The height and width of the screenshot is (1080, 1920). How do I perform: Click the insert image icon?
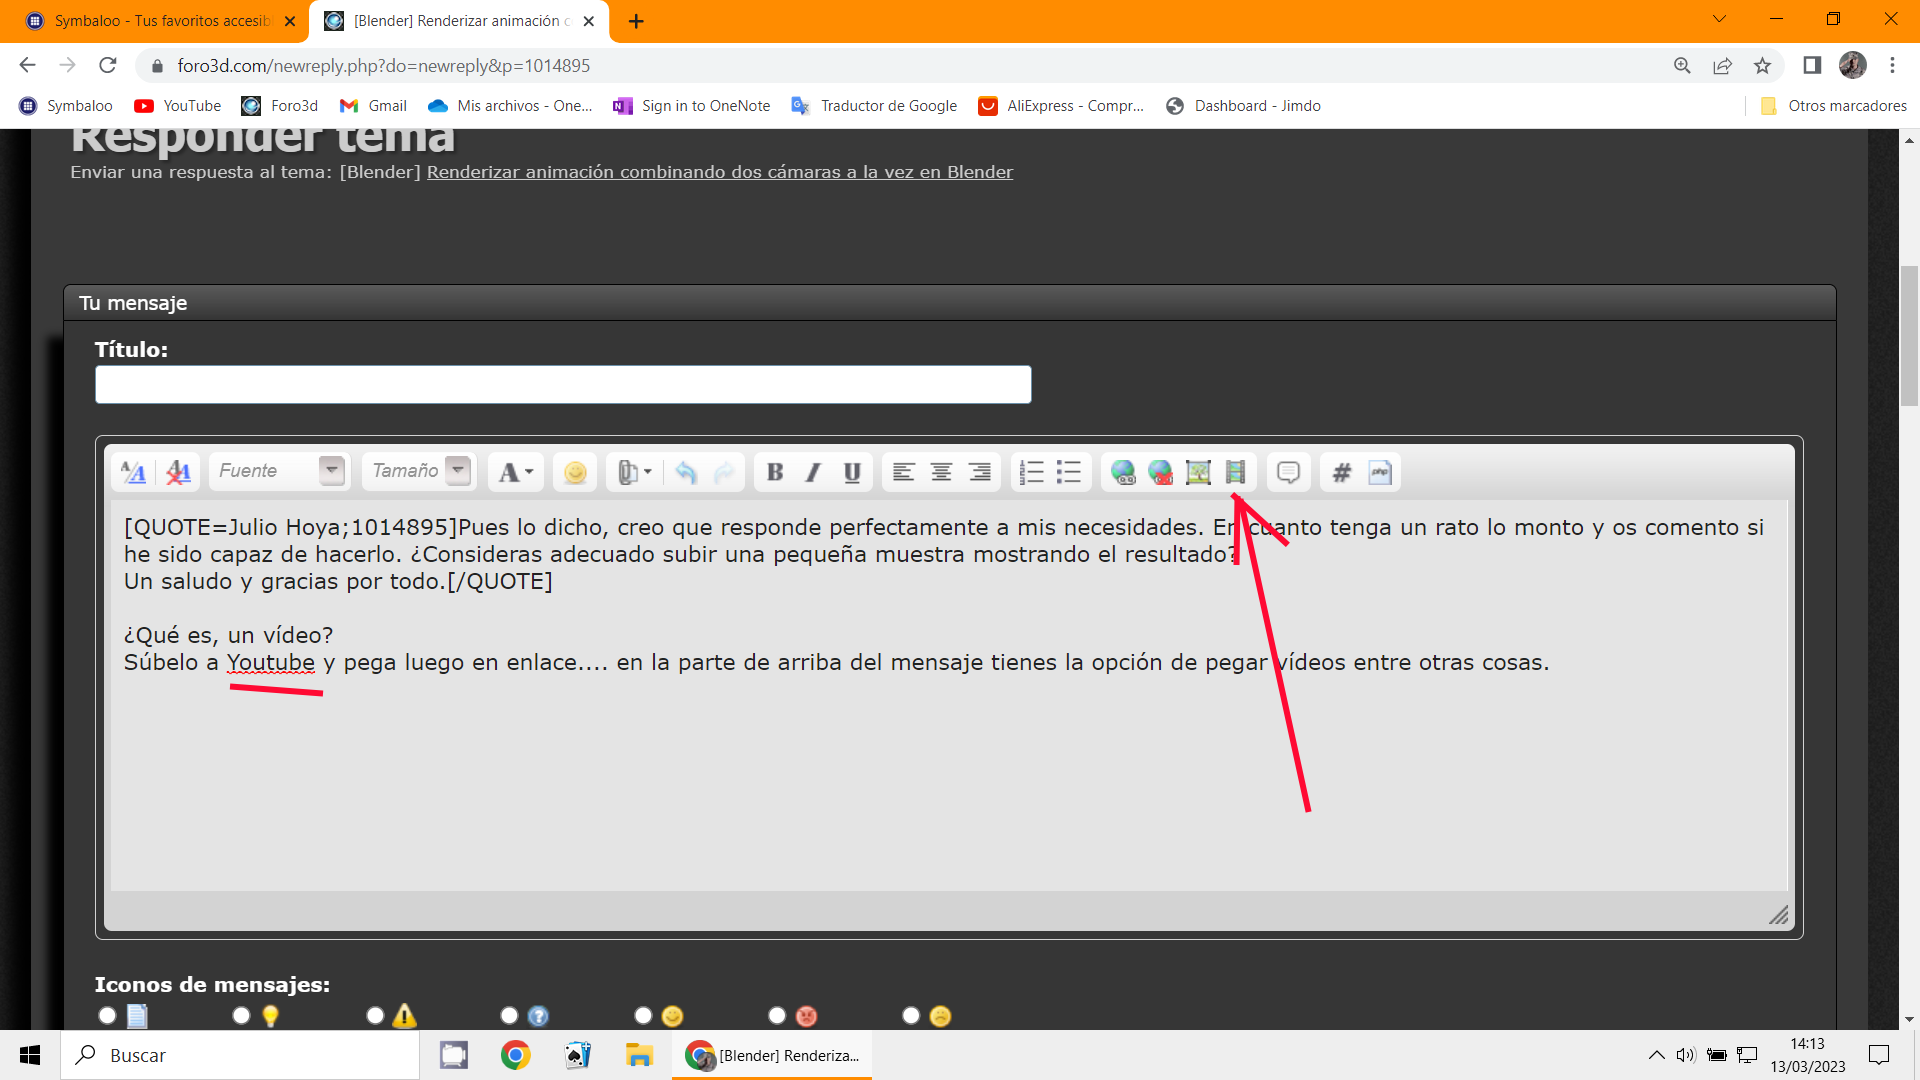[1198, 472]
